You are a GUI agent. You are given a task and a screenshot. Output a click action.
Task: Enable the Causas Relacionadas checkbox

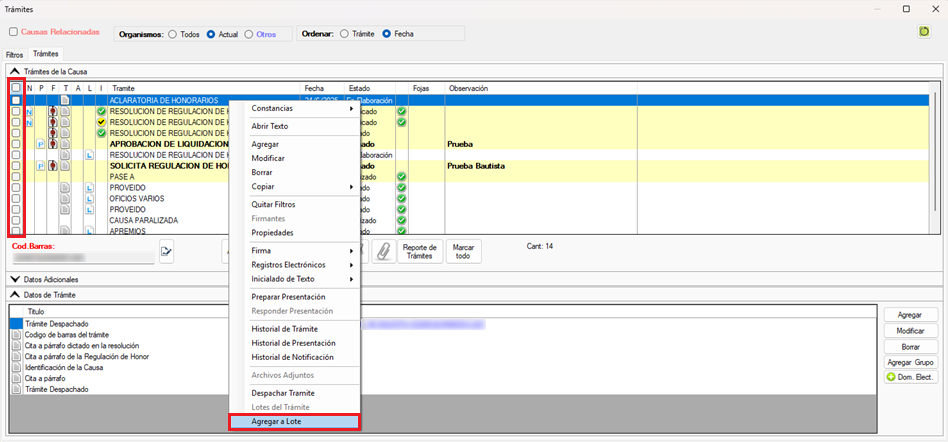14,32
